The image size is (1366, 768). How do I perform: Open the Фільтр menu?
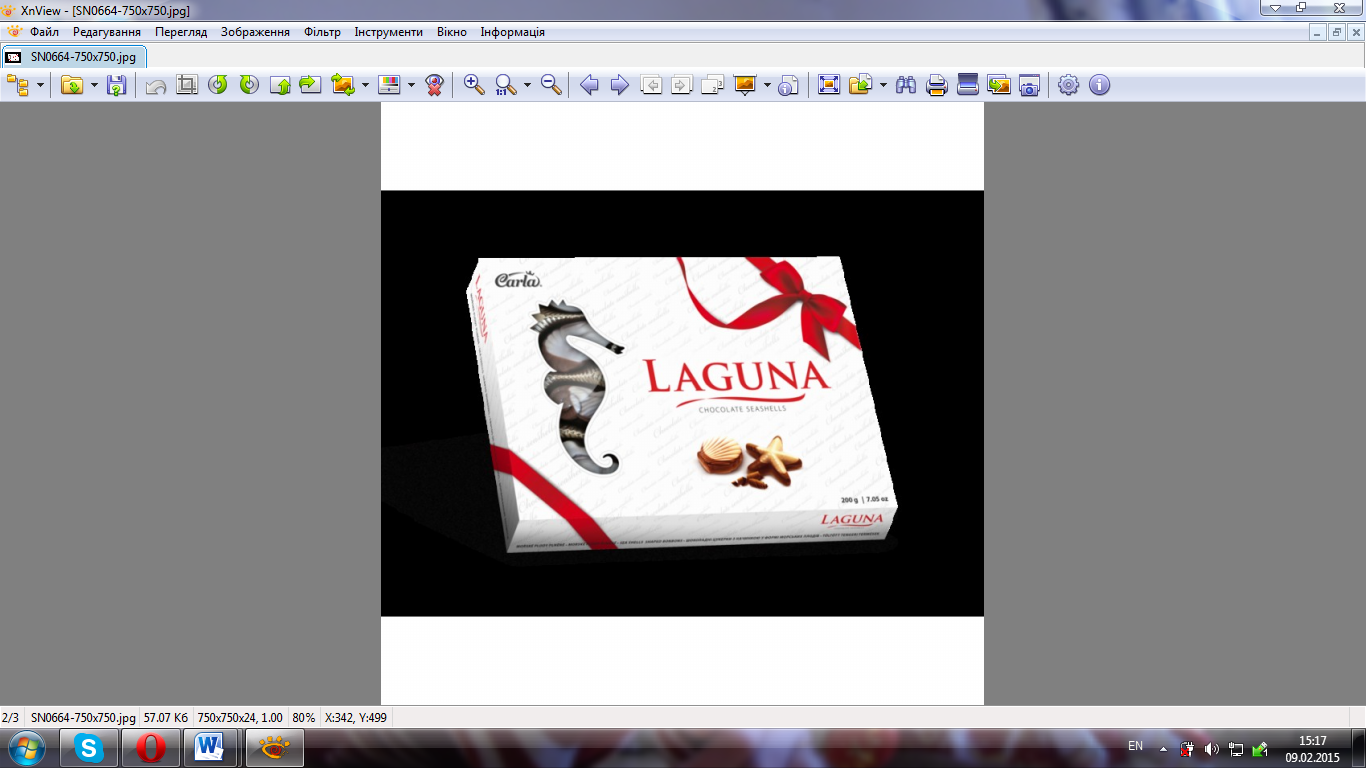coord(323,32)
